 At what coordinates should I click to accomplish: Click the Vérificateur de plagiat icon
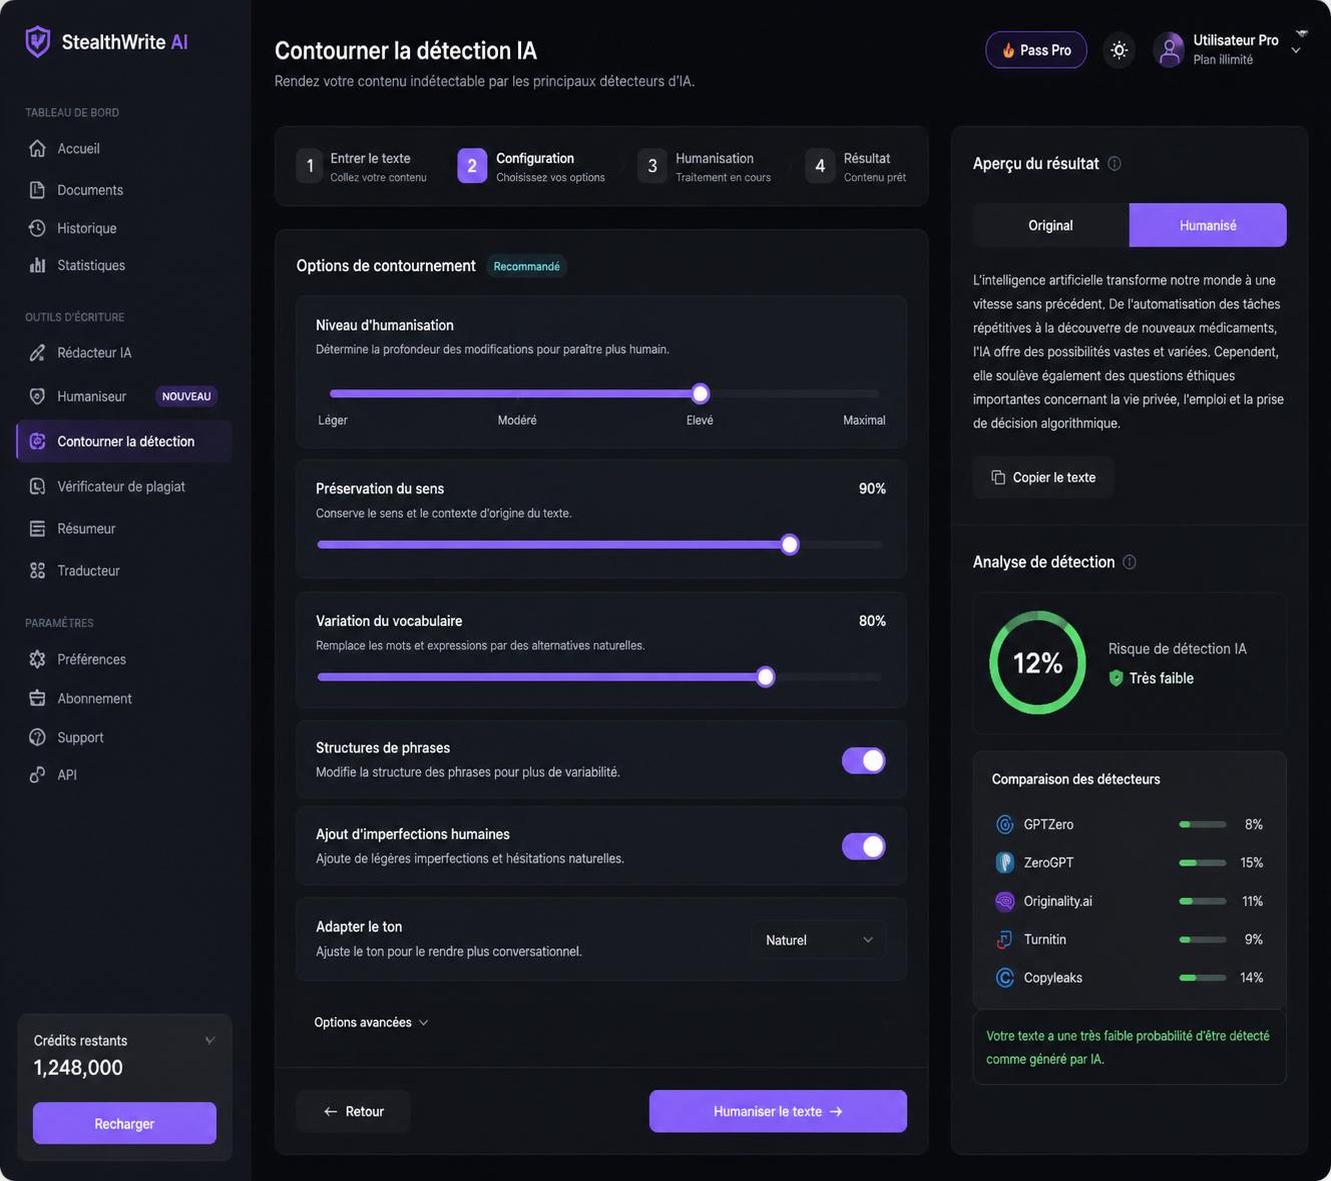pyautogui.click(x=37, y=486)
